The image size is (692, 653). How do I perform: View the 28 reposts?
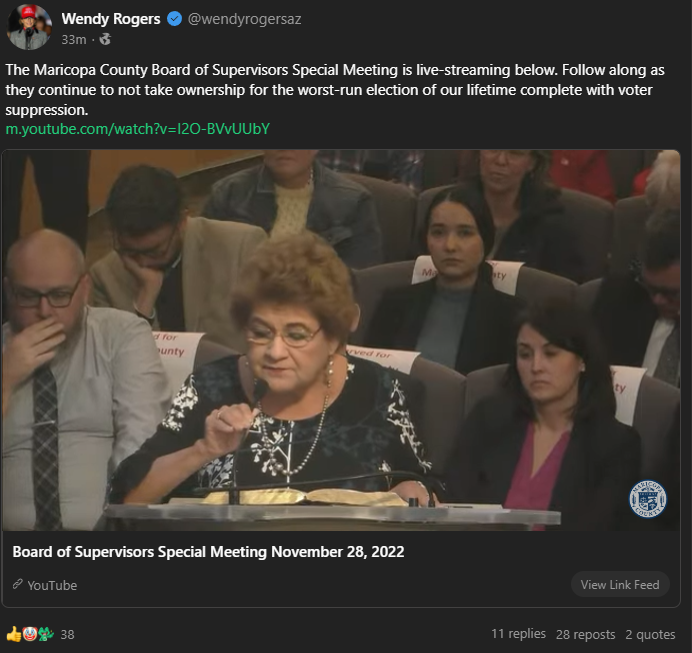point(585,634)
